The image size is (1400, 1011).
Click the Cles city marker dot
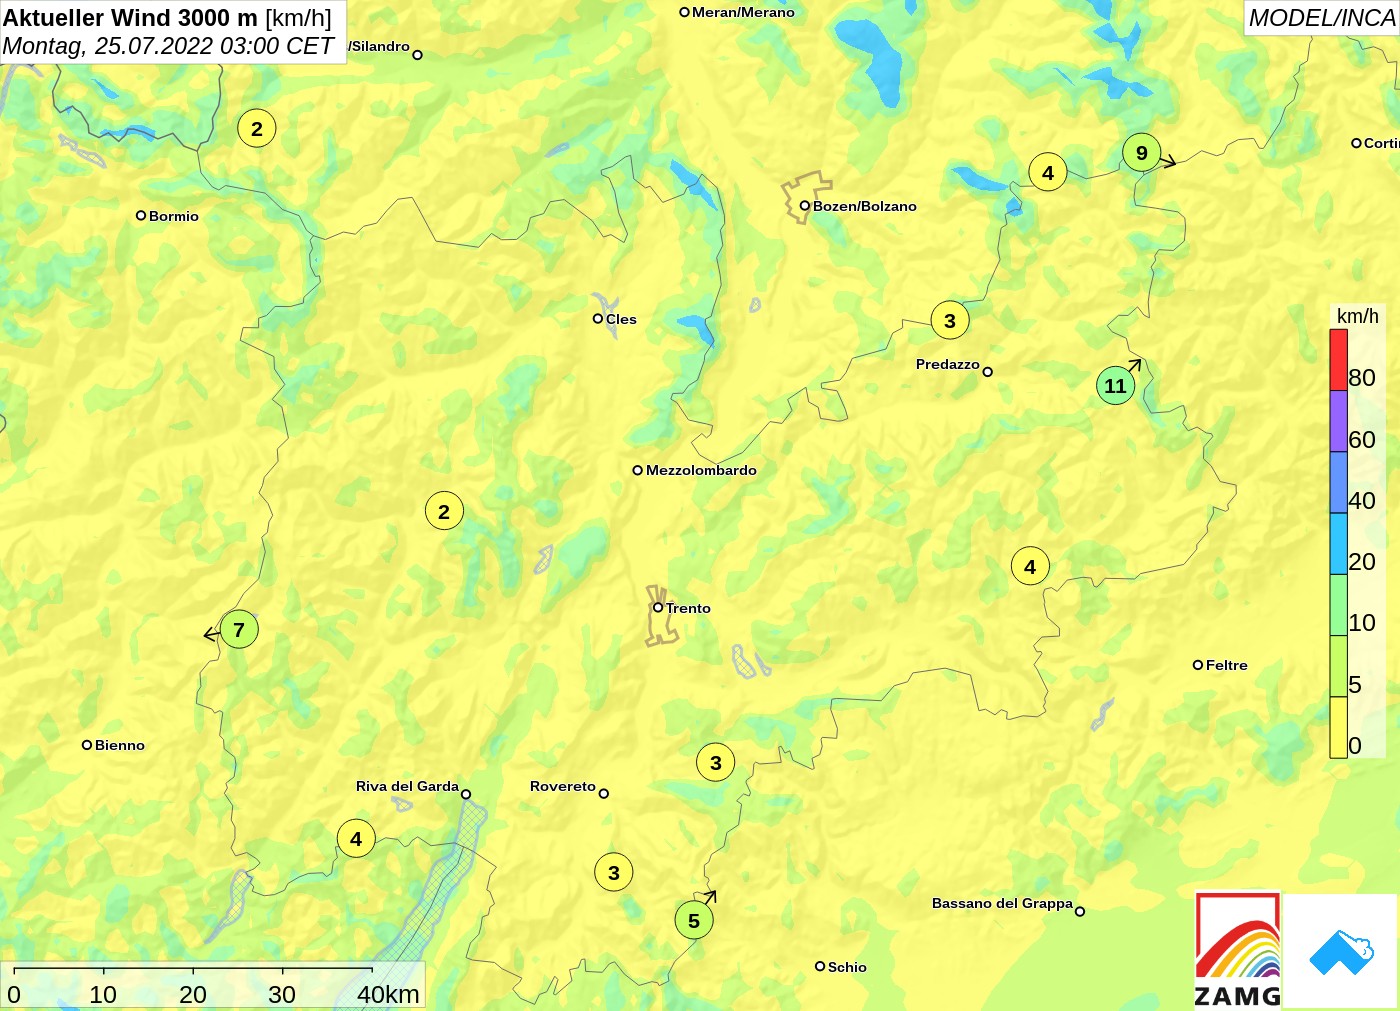point(598,319)
